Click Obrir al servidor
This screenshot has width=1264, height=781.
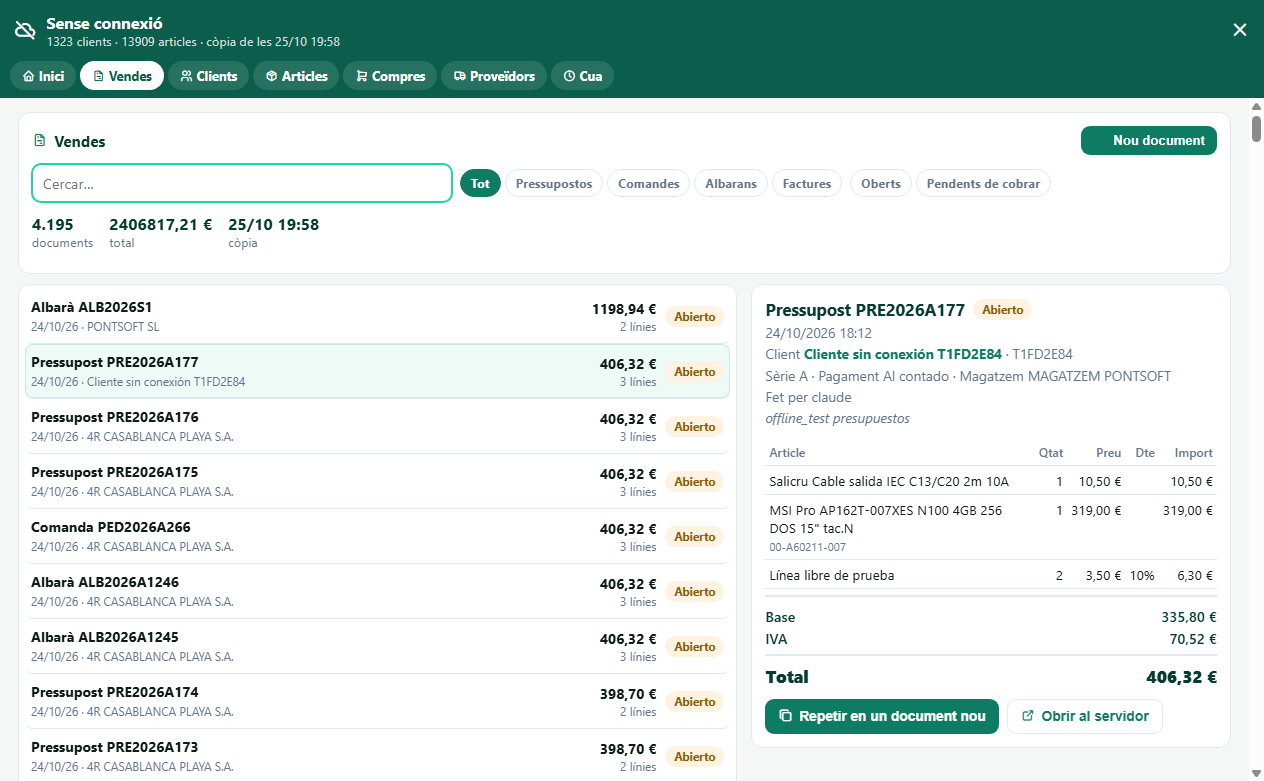(x=1085, y=716)
